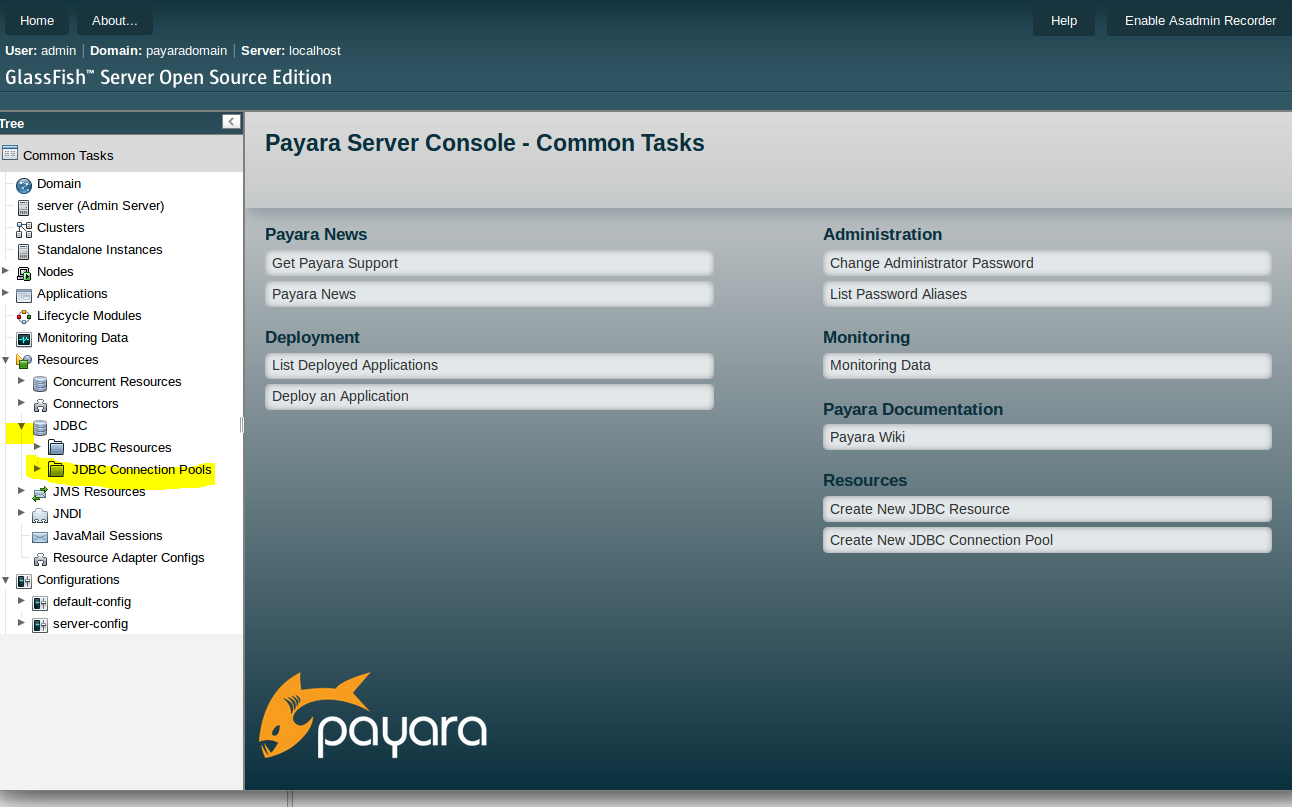Click Get Payara Support
Screen dimensions: 1292x807
489,263
